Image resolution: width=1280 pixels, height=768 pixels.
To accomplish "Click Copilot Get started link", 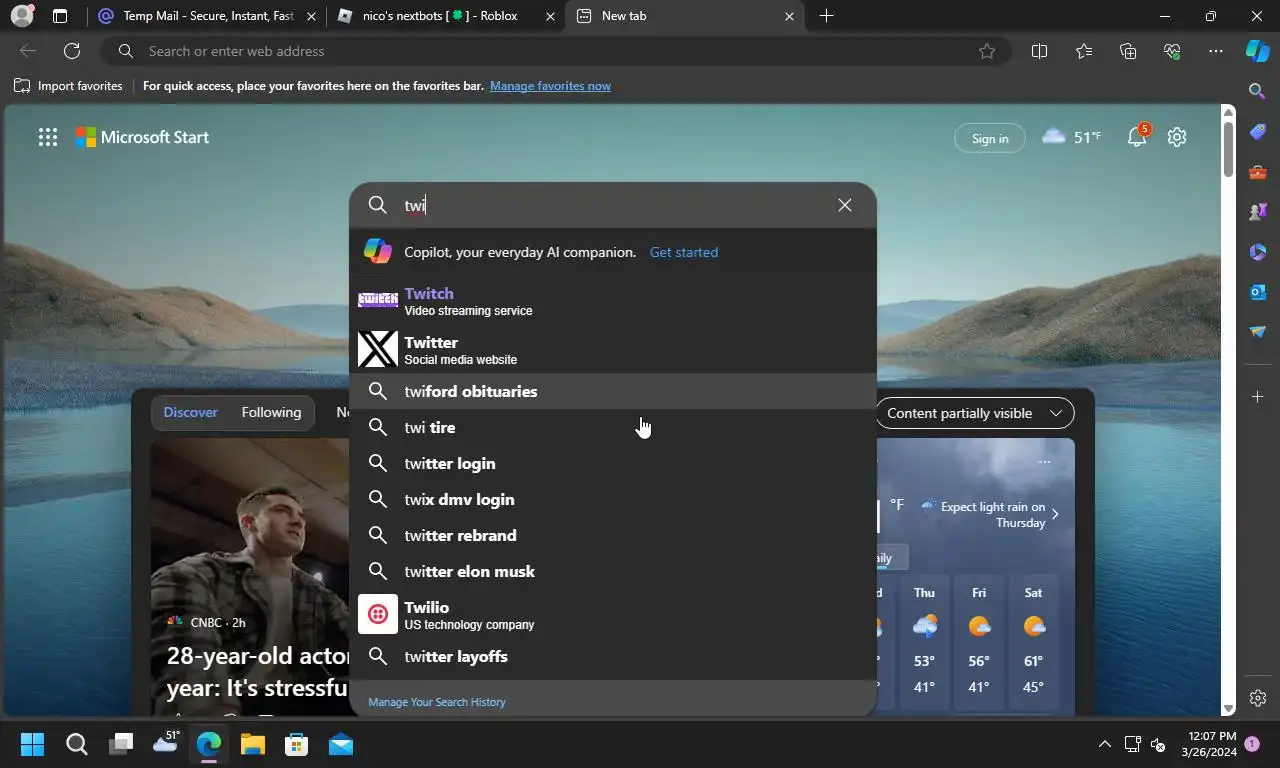I will pos(684,252).
